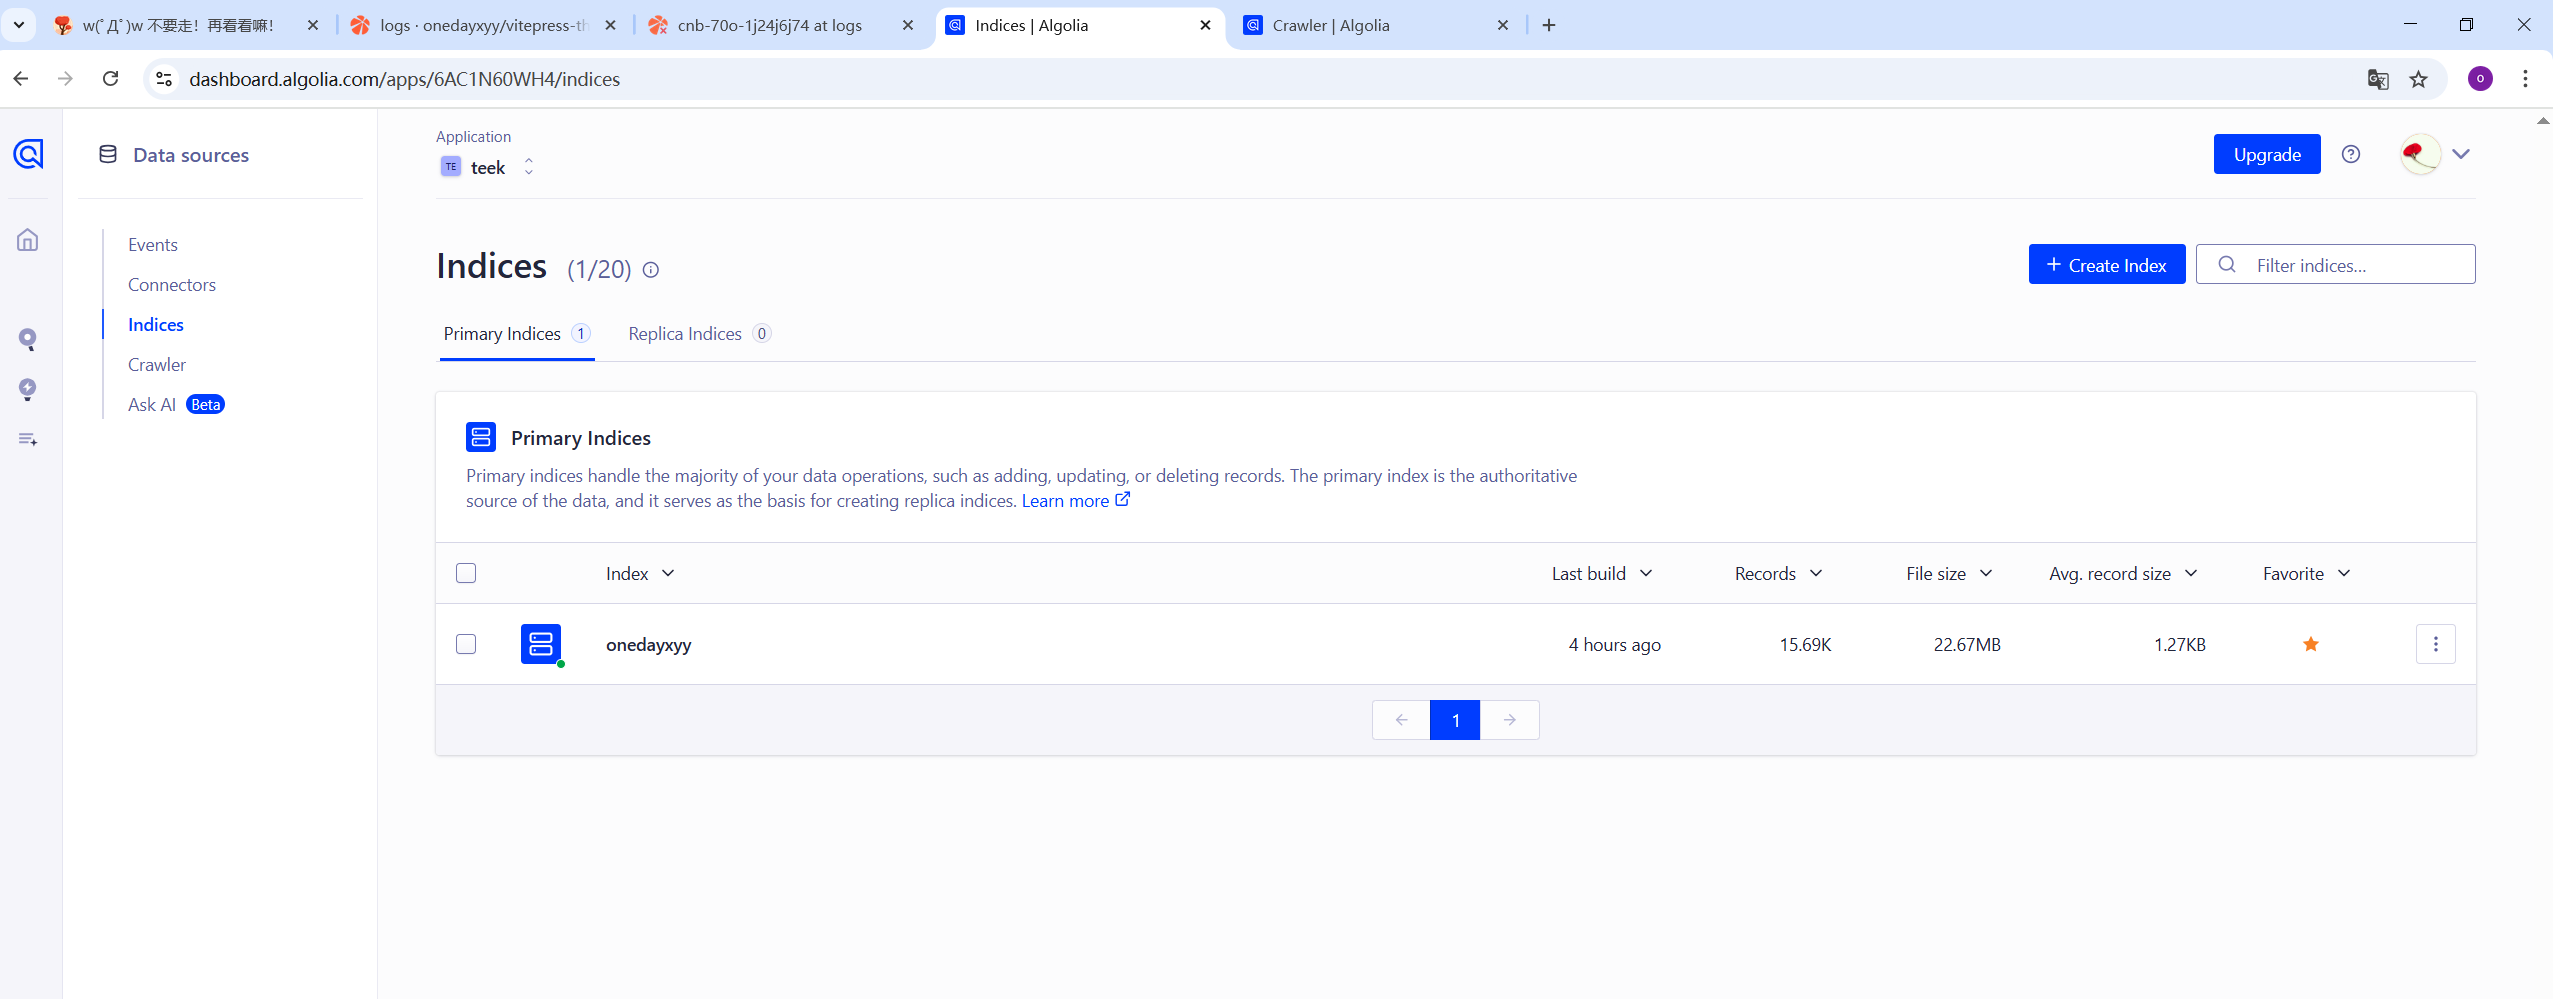Open a new browser tab

click(1549, 25)
